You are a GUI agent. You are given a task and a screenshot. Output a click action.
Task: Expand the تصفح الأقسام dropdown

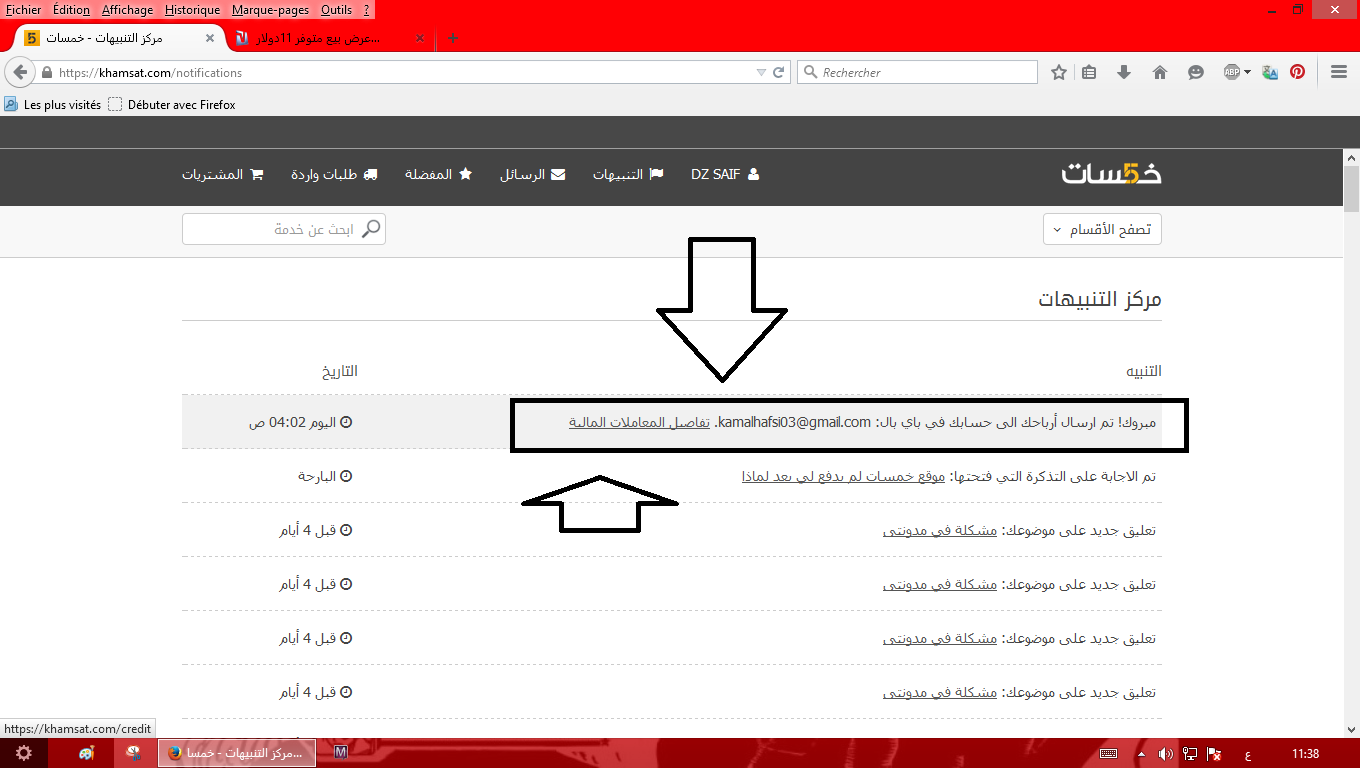(x=1101, y=229)
